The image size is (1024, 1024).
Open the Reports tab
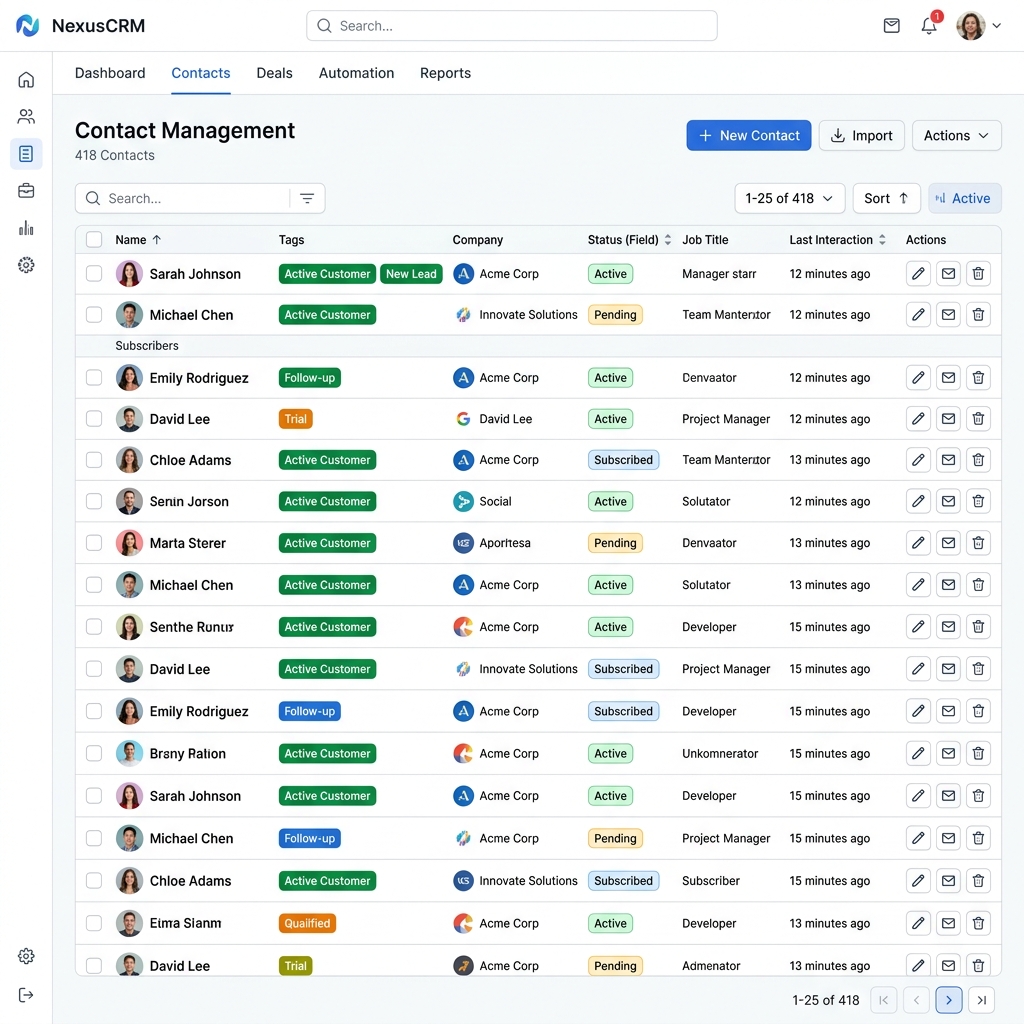(445, 73)
